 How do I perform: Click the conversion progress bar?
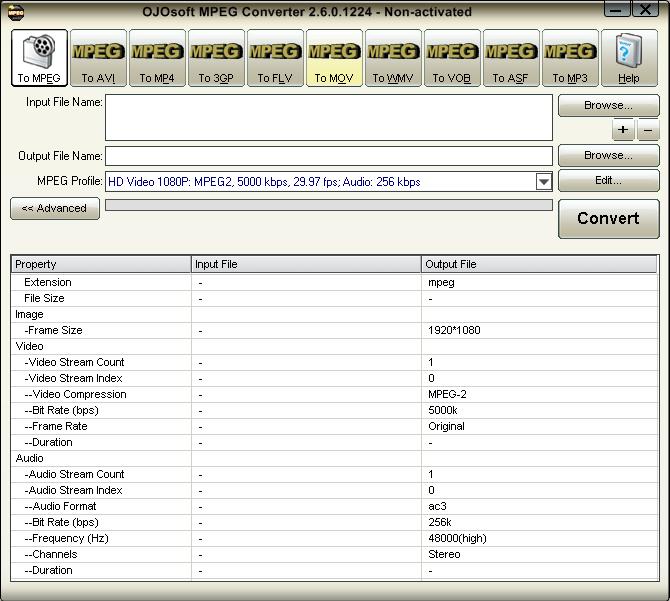(329, 205)
